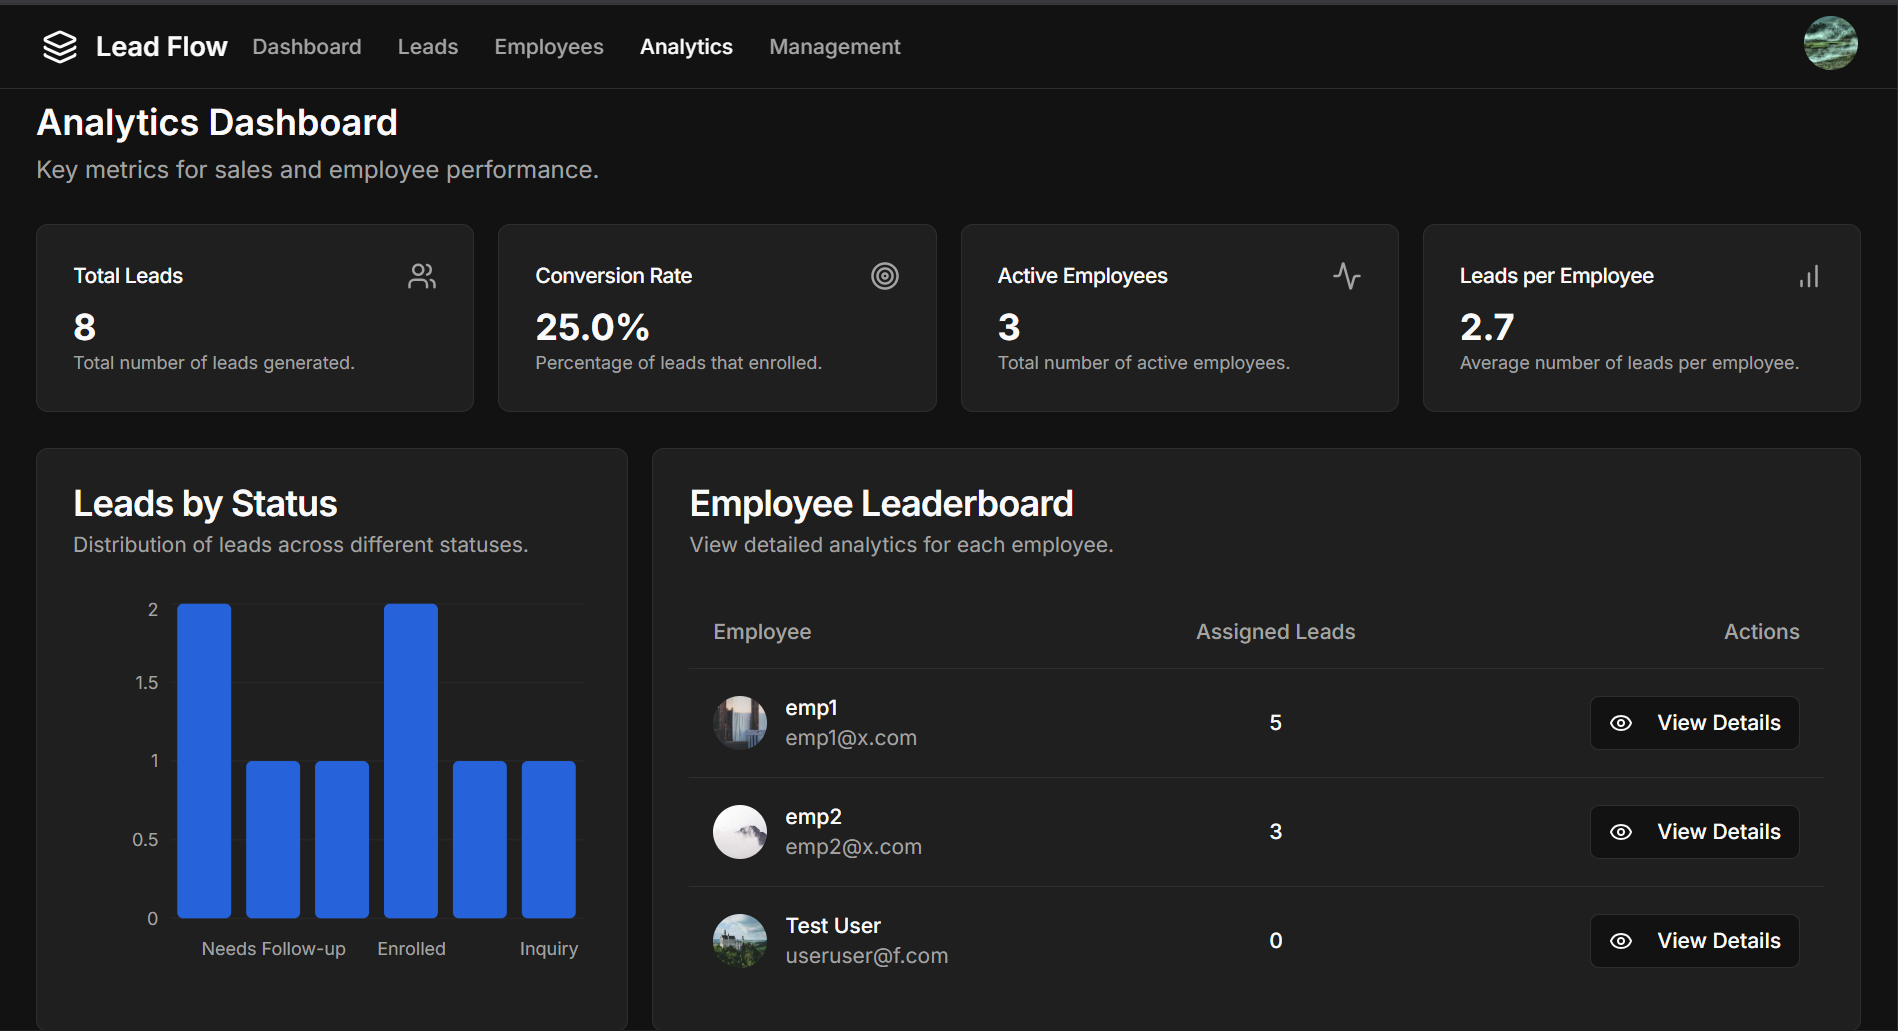Navigate to the Employees page
Screen dimensions: 1898x1031
click(x=548, y=46)
